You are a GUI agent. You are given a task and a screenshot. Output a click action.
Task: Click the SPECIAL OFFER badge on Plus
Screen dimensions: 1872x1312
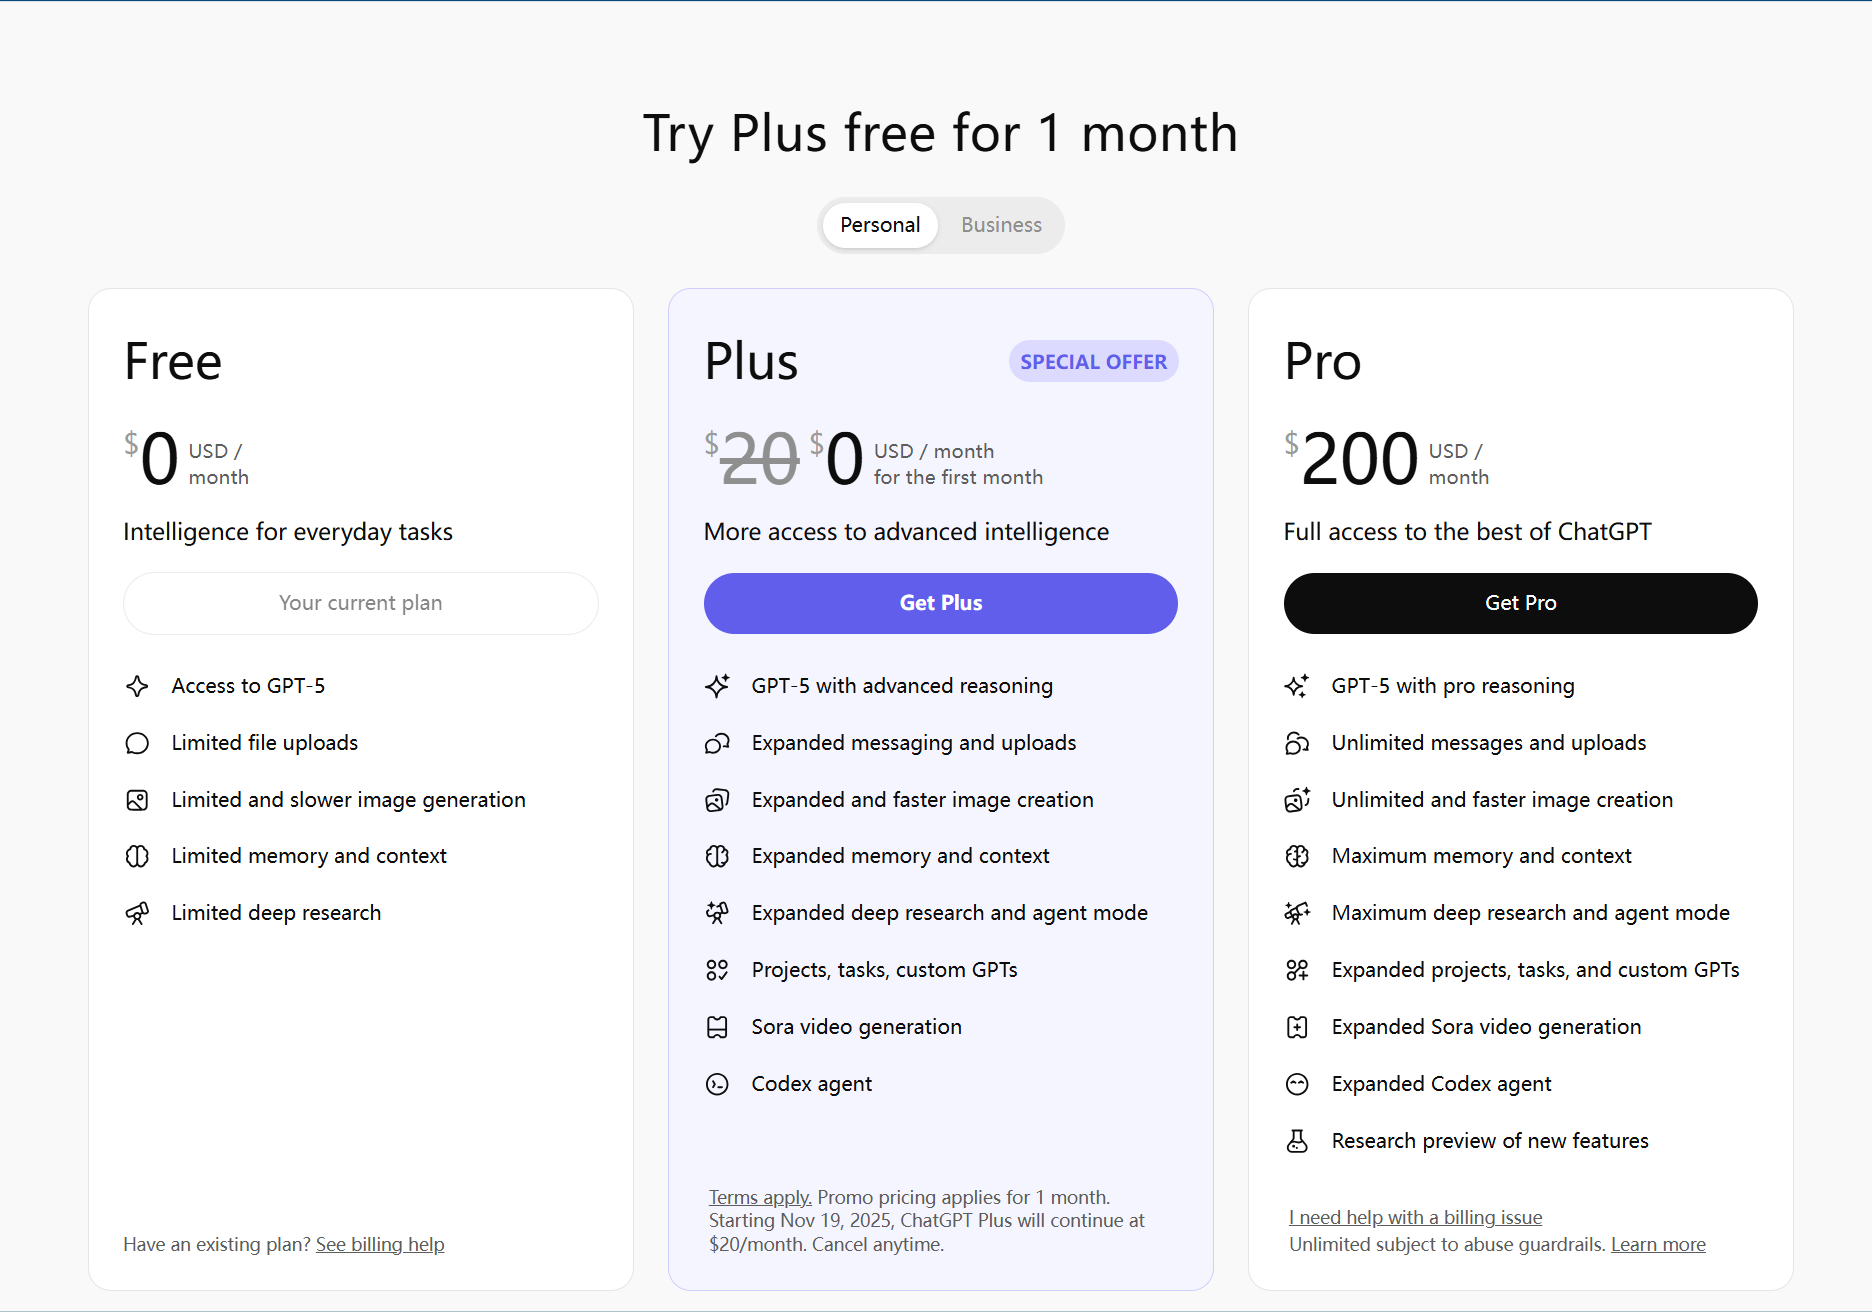[x=1093, y=362]
